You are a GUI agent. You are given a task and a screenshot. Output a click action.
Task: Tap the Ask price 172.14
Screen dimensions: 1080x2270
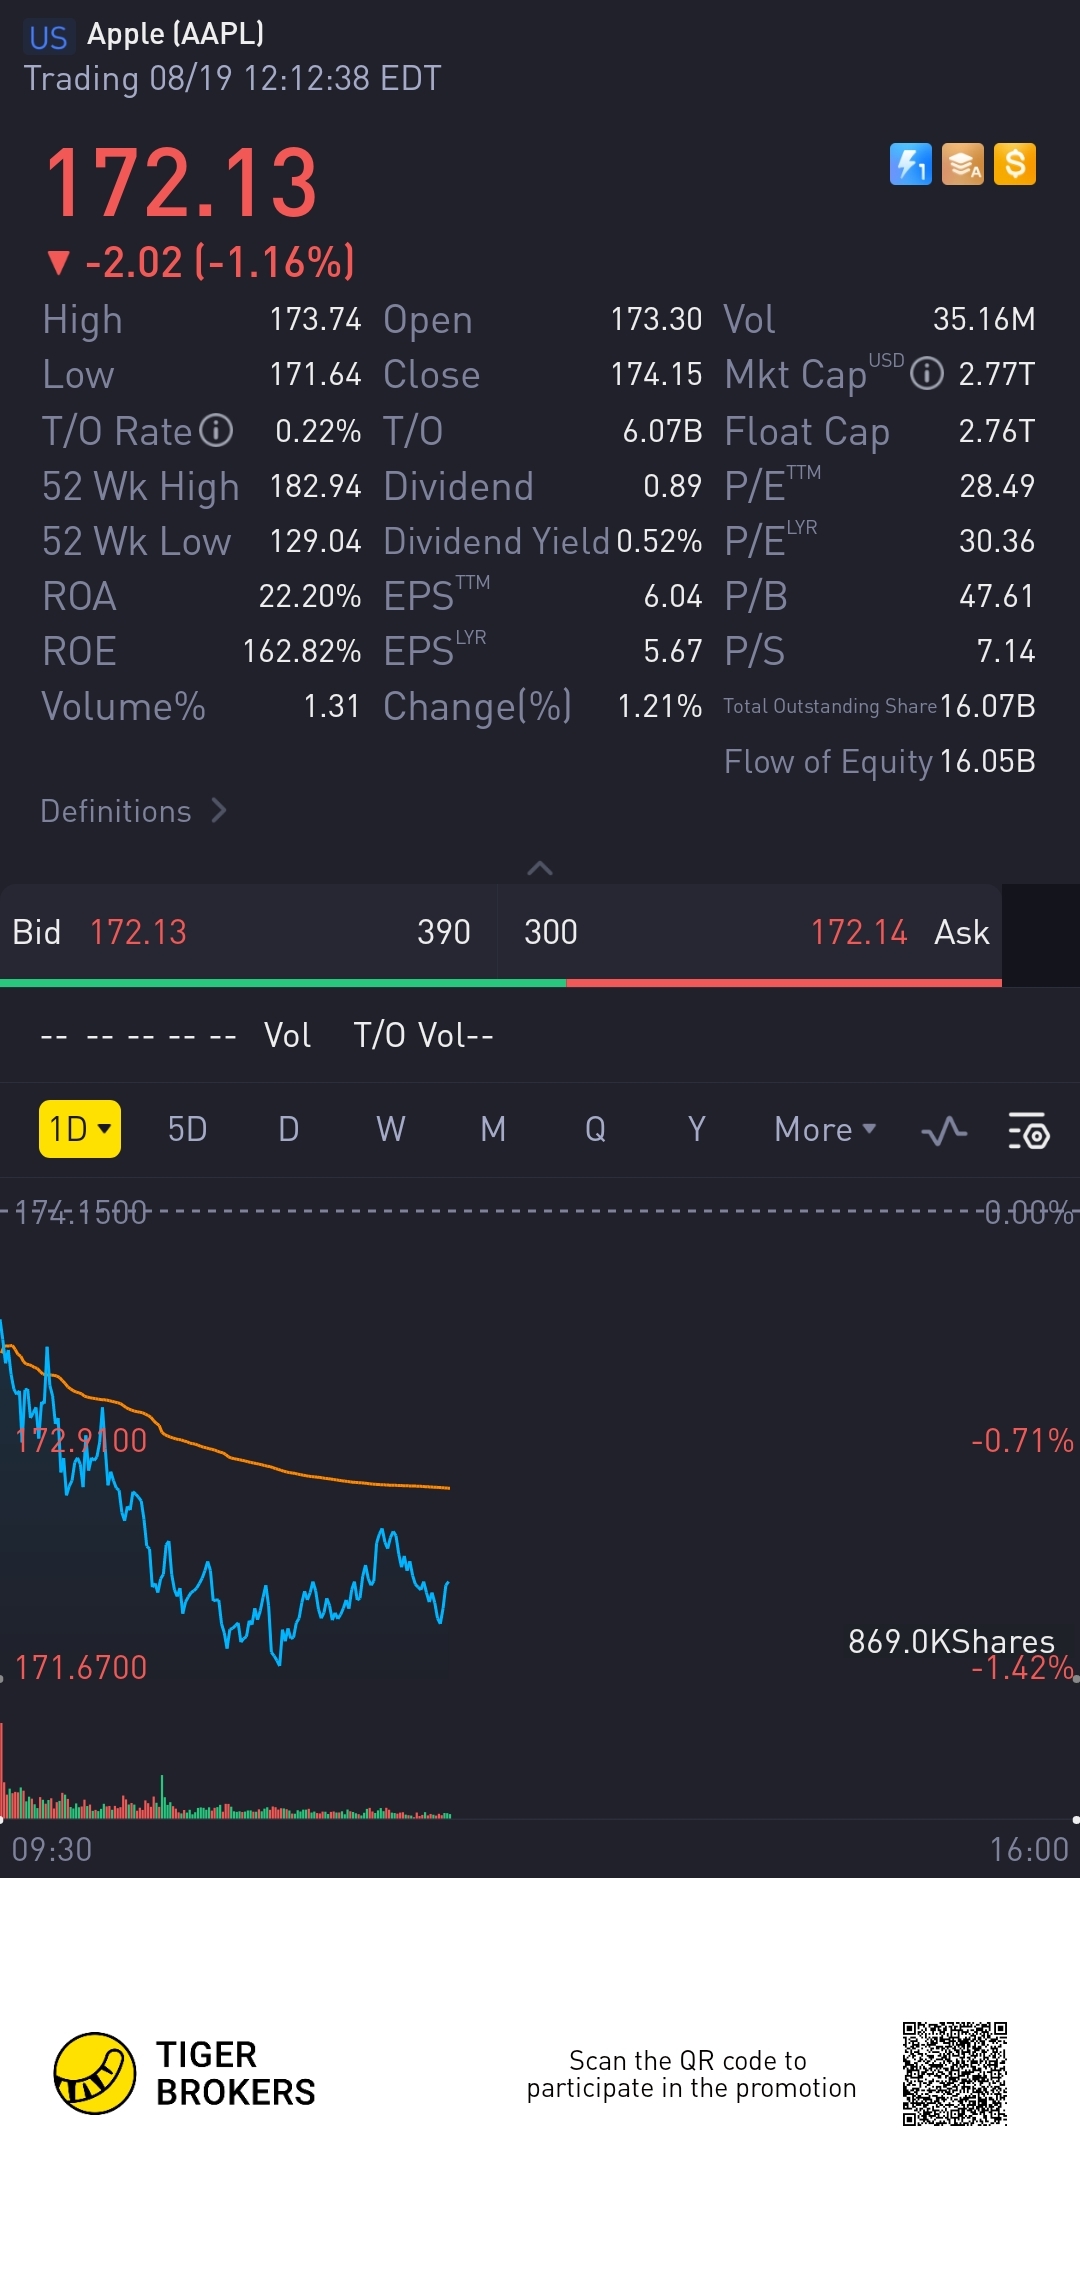pyautogui.click(x=858, y=932)
